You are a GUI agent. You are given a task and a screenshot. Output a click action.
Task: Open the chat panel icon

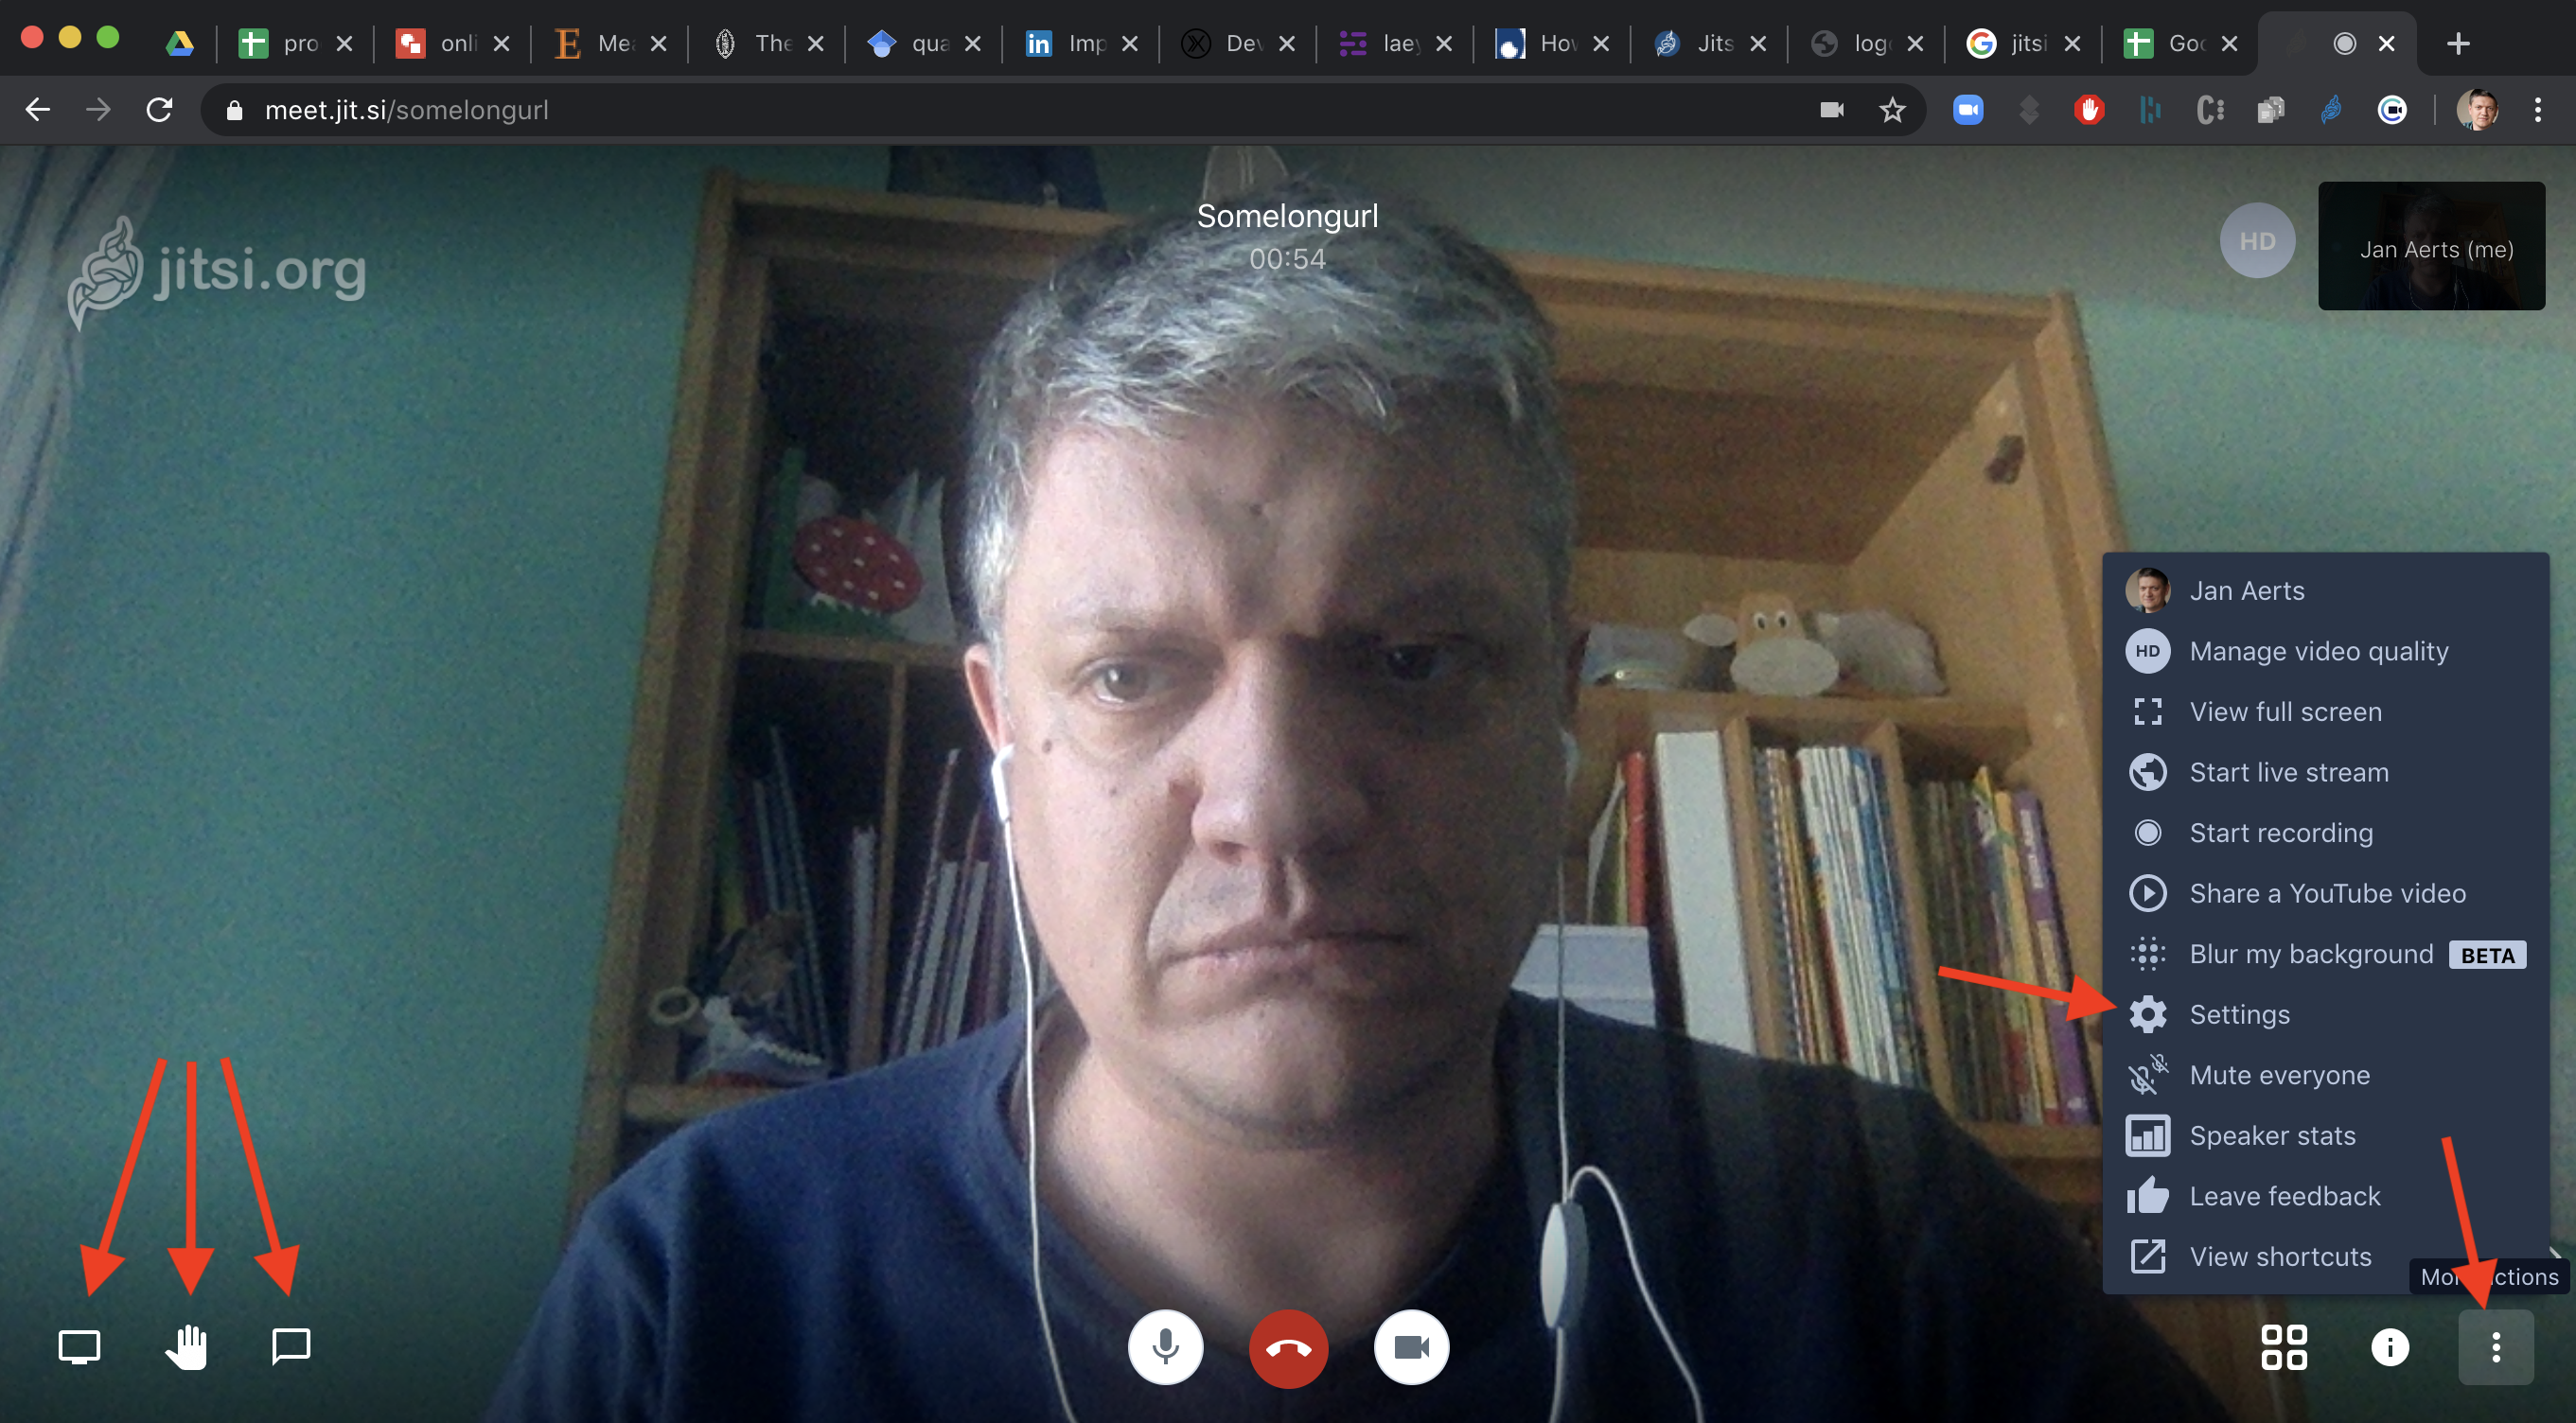click(x=291, y=1347)
